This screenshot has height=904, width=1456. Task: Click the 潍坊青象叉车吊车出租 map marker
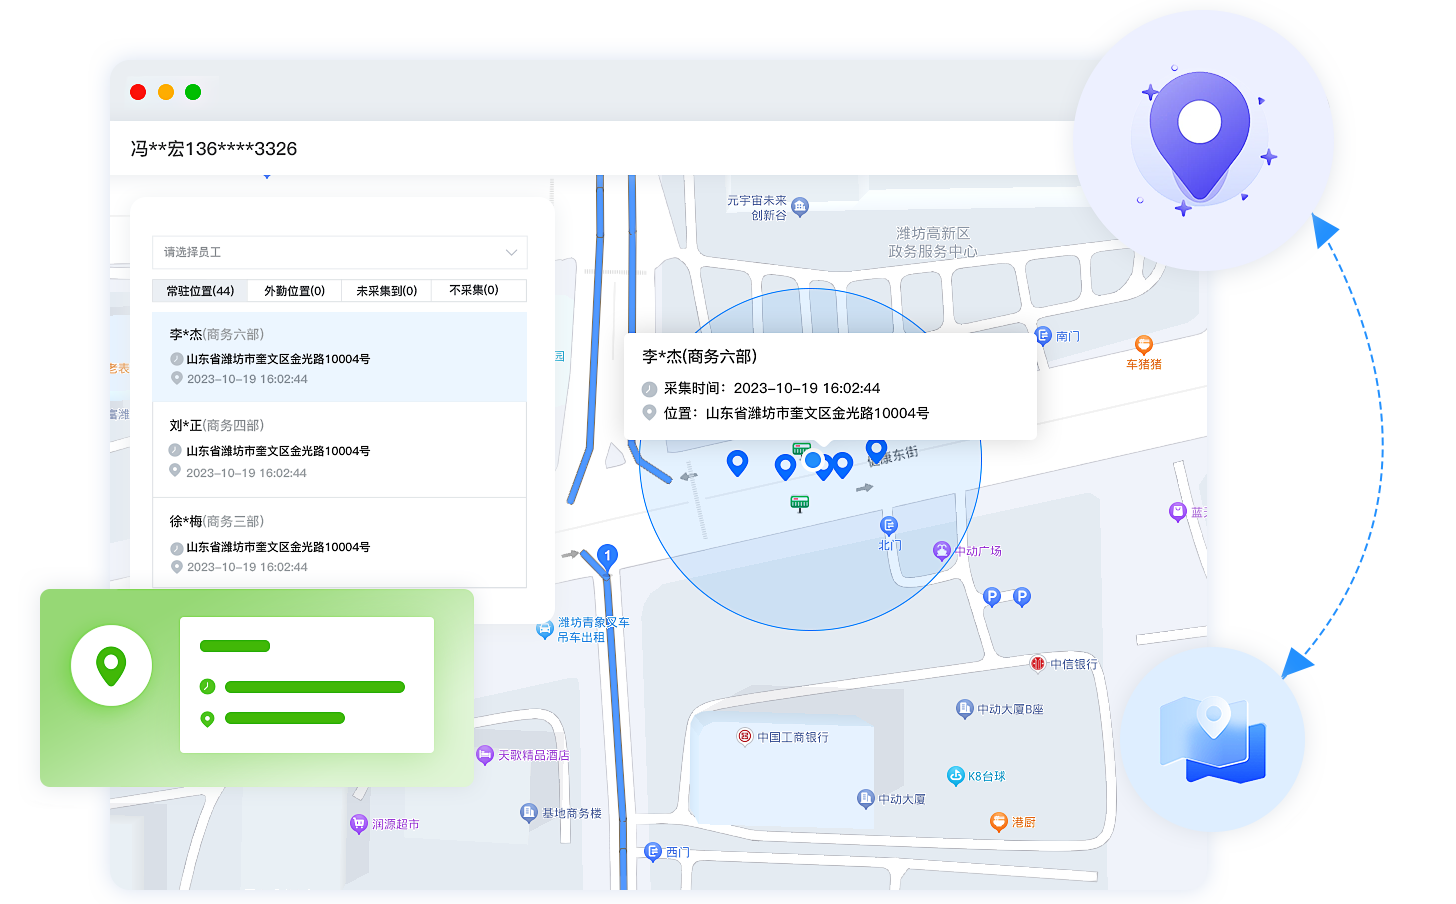click(x=545, y=629)
